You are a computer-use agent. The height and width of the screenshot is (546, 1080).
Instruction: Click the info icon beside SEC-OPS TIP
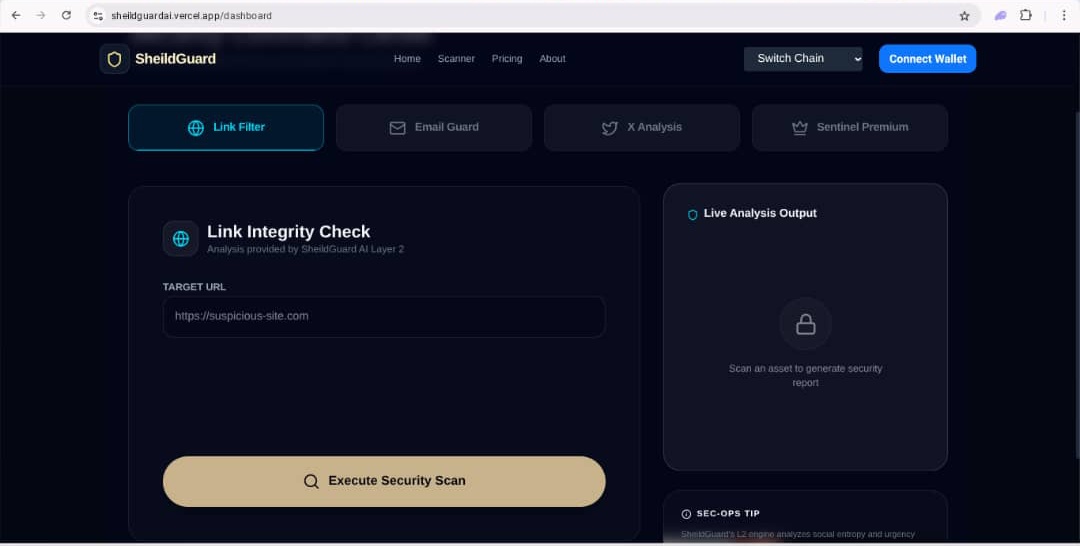pyautogui.click(x=686, y=514)
